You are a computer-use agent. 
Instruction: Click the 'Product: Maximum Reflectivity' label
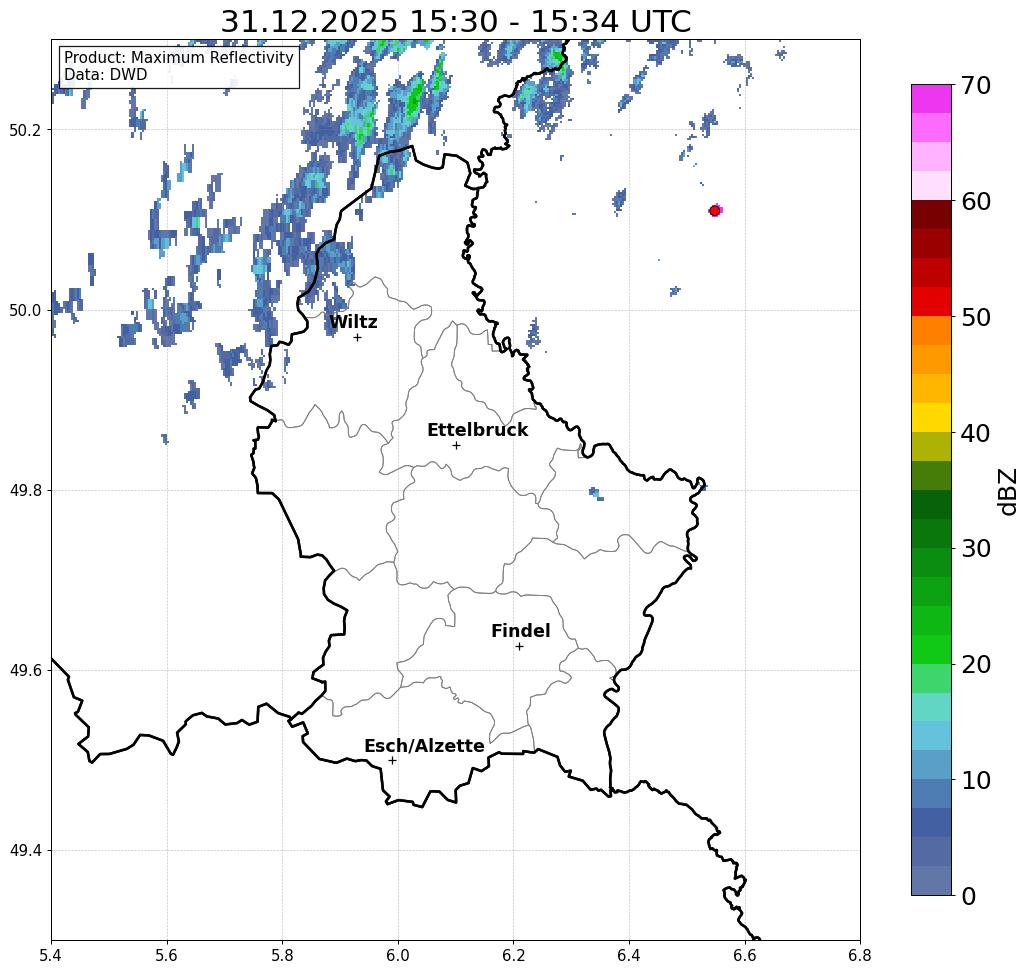pyautogui.click(x=178, y=58)
